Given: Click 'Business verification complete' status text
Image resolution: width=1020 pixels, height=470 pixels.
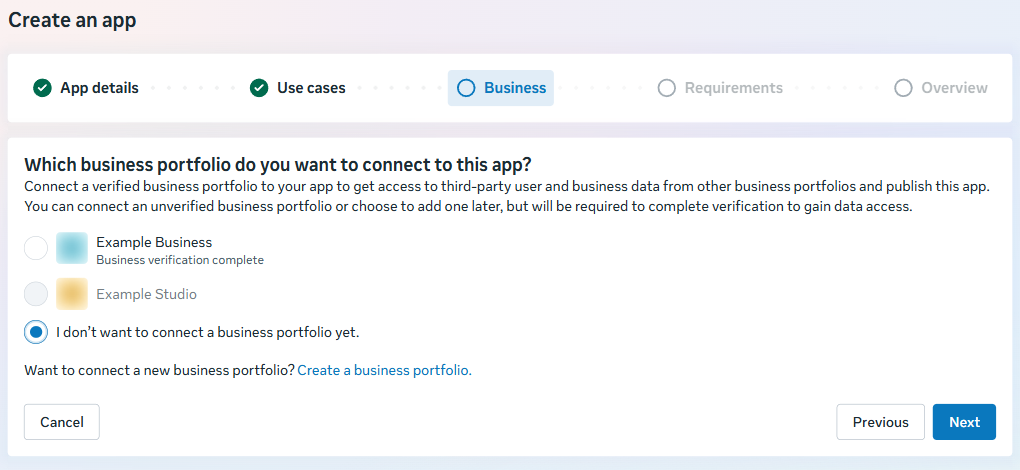Looking at the screenshot, I should point(180,260).
